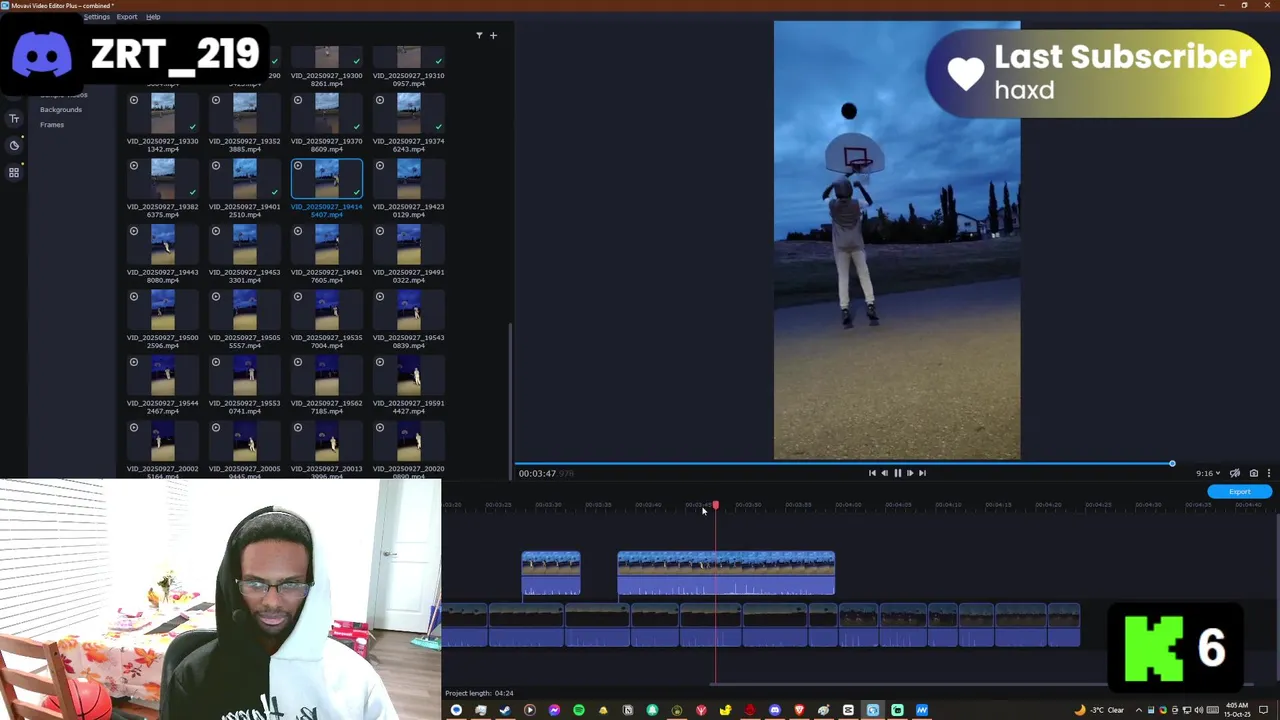Open the 9:16 aspect ratio dropdown
The height and width of the screenshot is (720, 1280).
pyautogui.click(x=1208, y=474)
